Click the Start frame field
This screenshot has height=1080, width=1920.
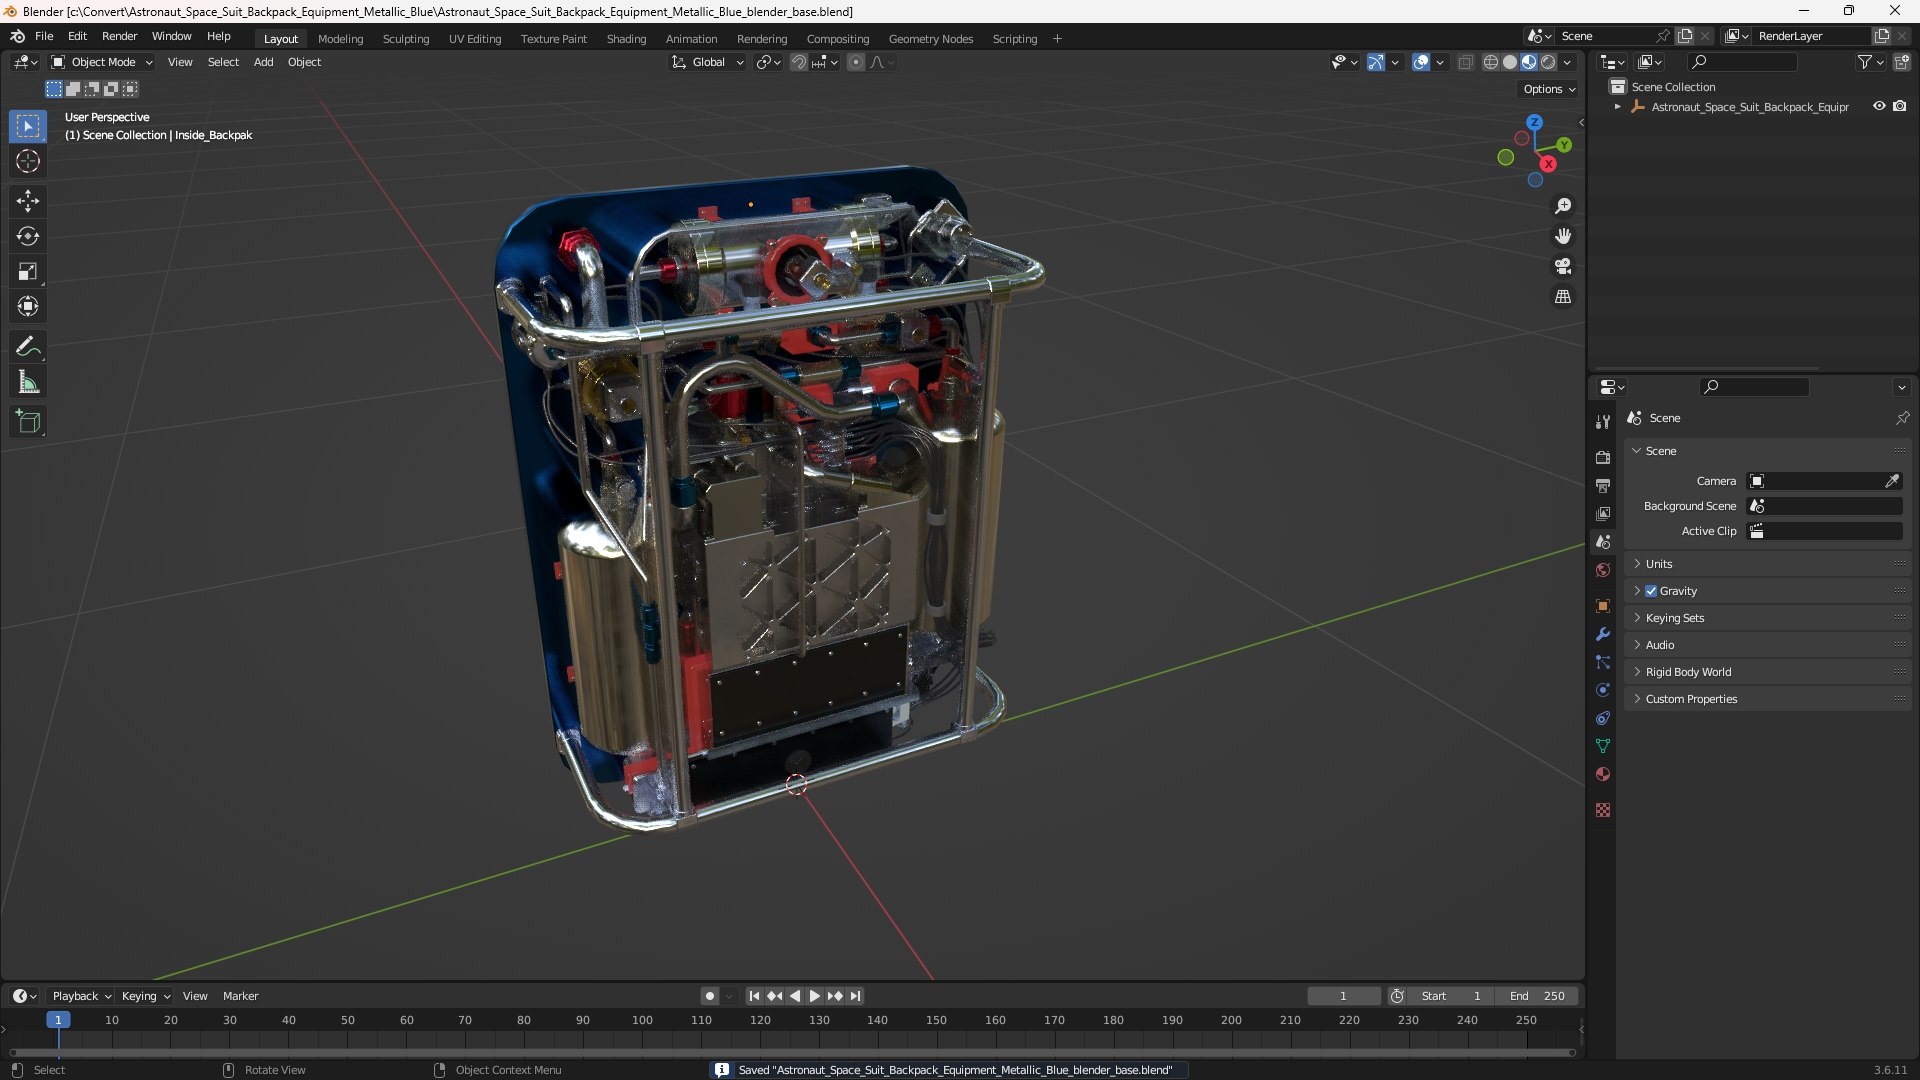click(x=1451, y=996)
